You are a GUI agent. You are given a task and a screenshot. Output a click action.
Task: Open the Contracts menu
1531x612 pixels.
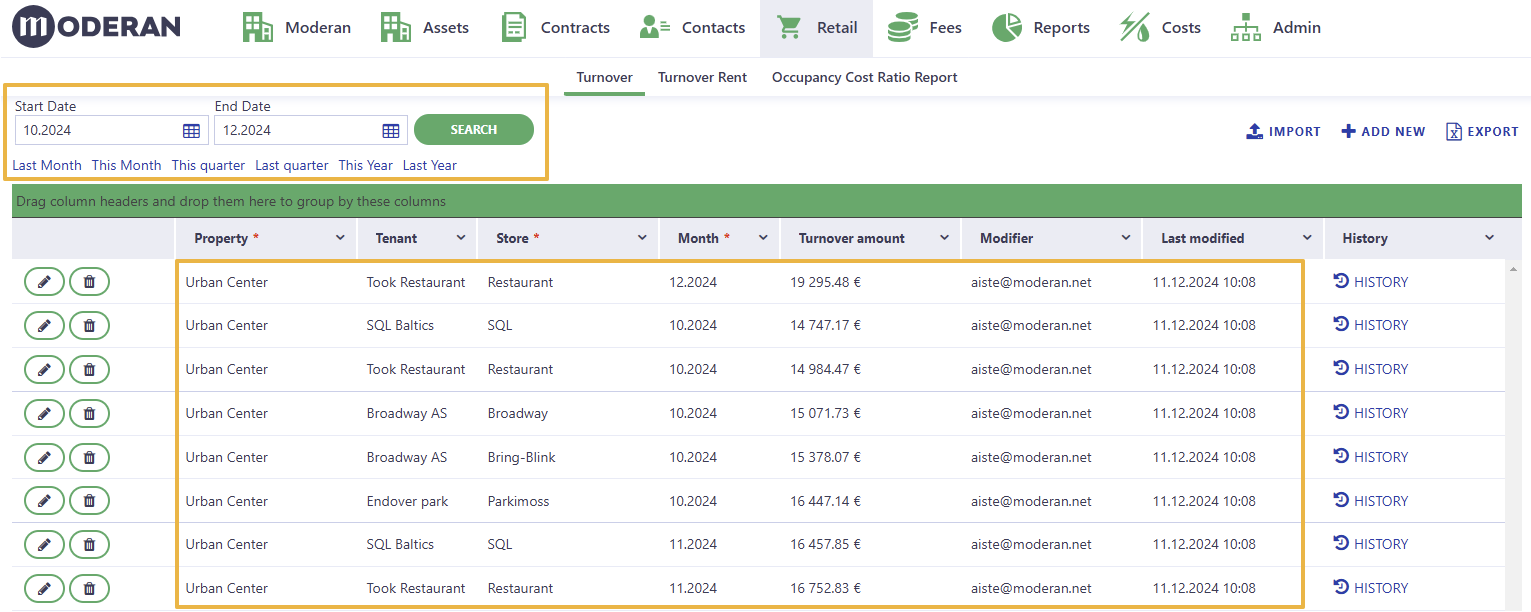(555, 28)
